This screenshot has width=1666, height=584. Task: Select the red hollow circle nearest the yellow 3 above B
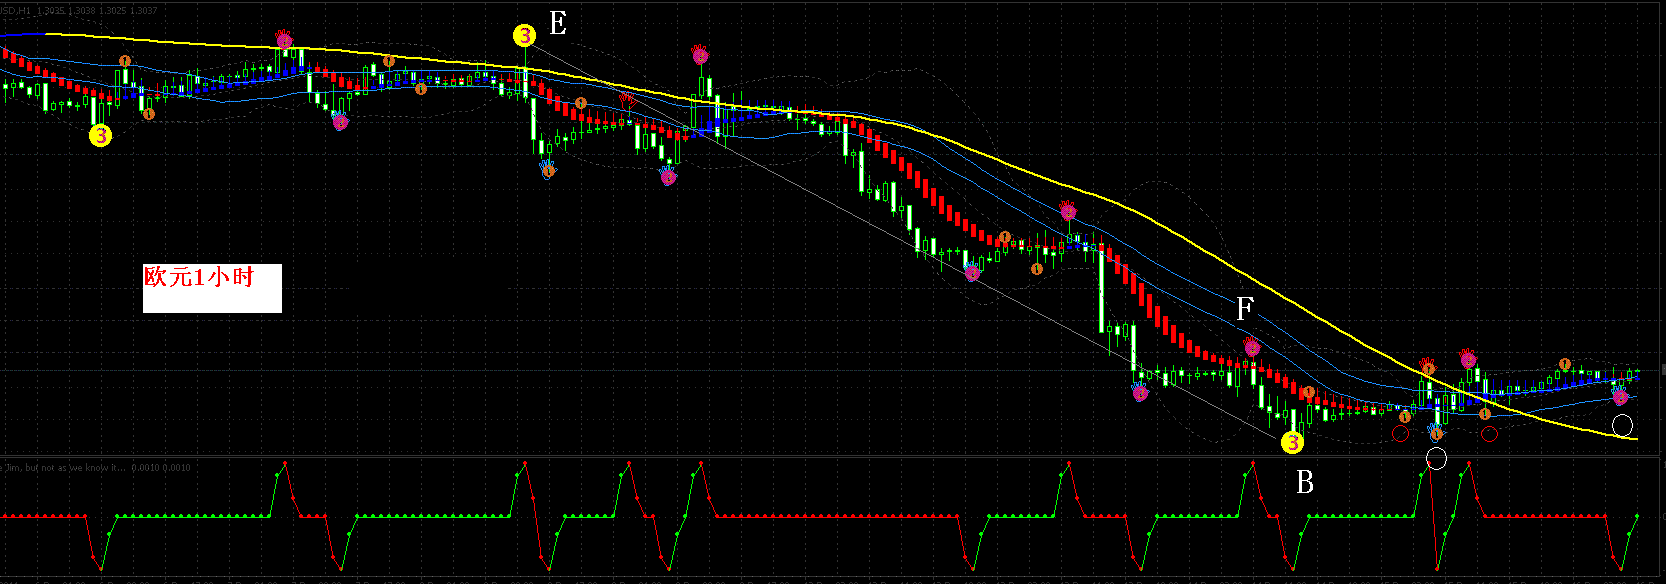click(x=1400, y=433)
